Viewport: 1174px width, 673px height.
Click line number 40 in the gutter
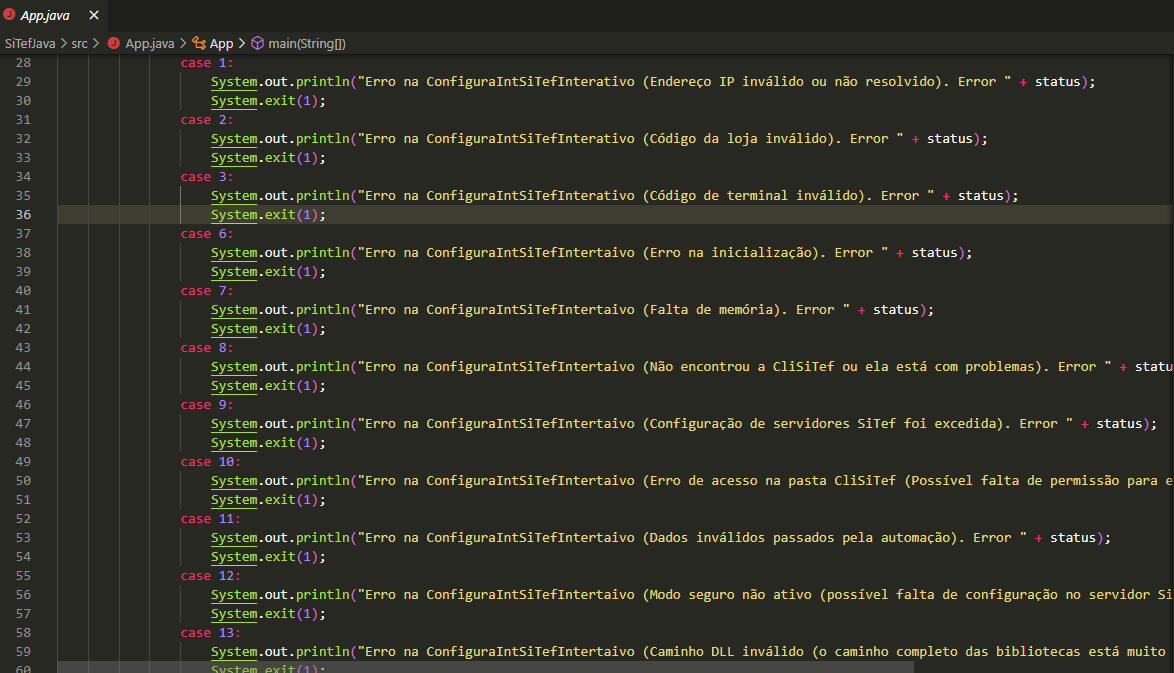(x=23, y=290)
